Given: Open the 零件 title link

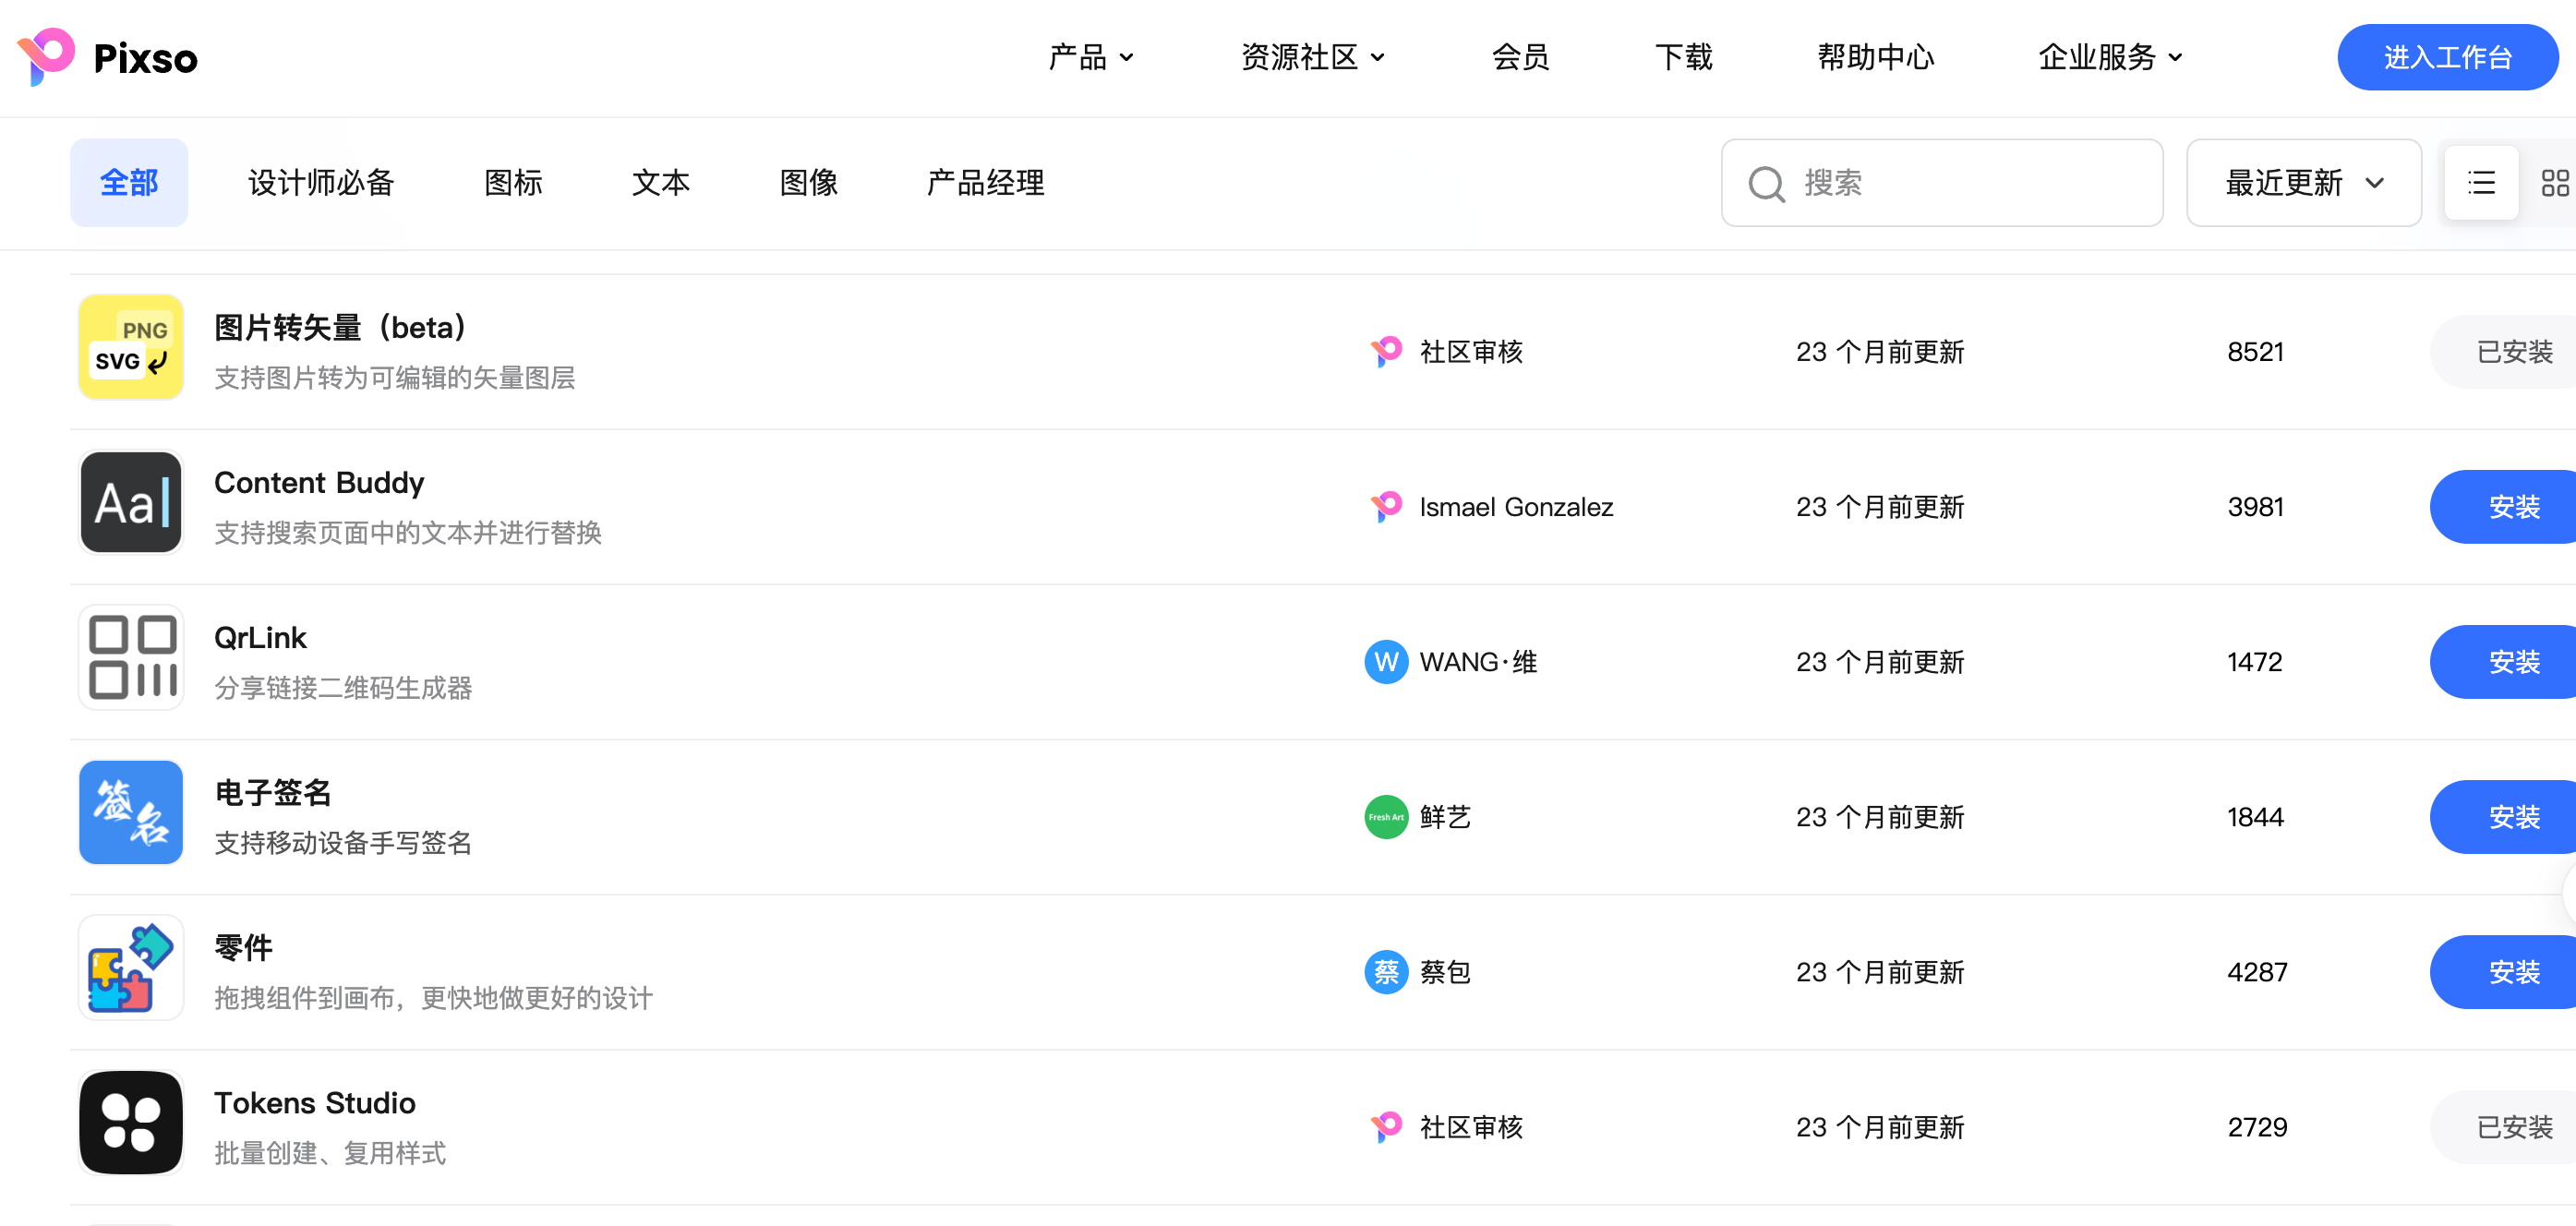Looking at the screenshot, I should [x=243, y=947].
